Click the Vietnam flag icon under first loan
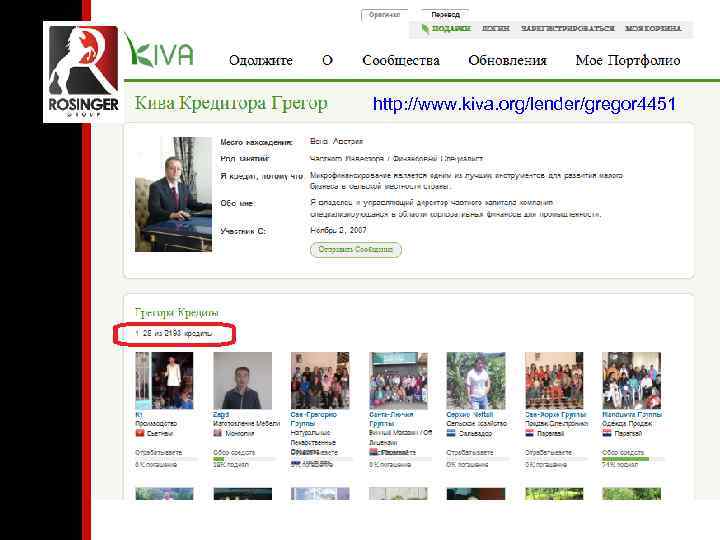Image resolution: width=720 pixels, height=540 pixels. [x=140, y=433]
